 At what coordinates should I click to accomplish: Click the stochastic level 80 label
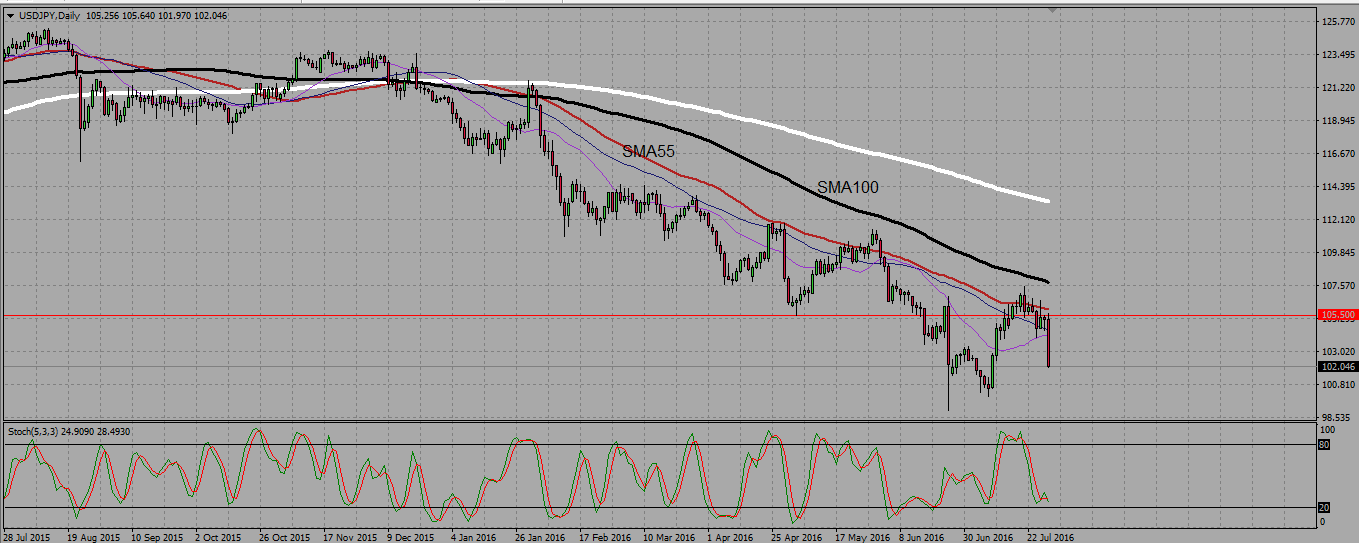click(x=1324, y=444)
